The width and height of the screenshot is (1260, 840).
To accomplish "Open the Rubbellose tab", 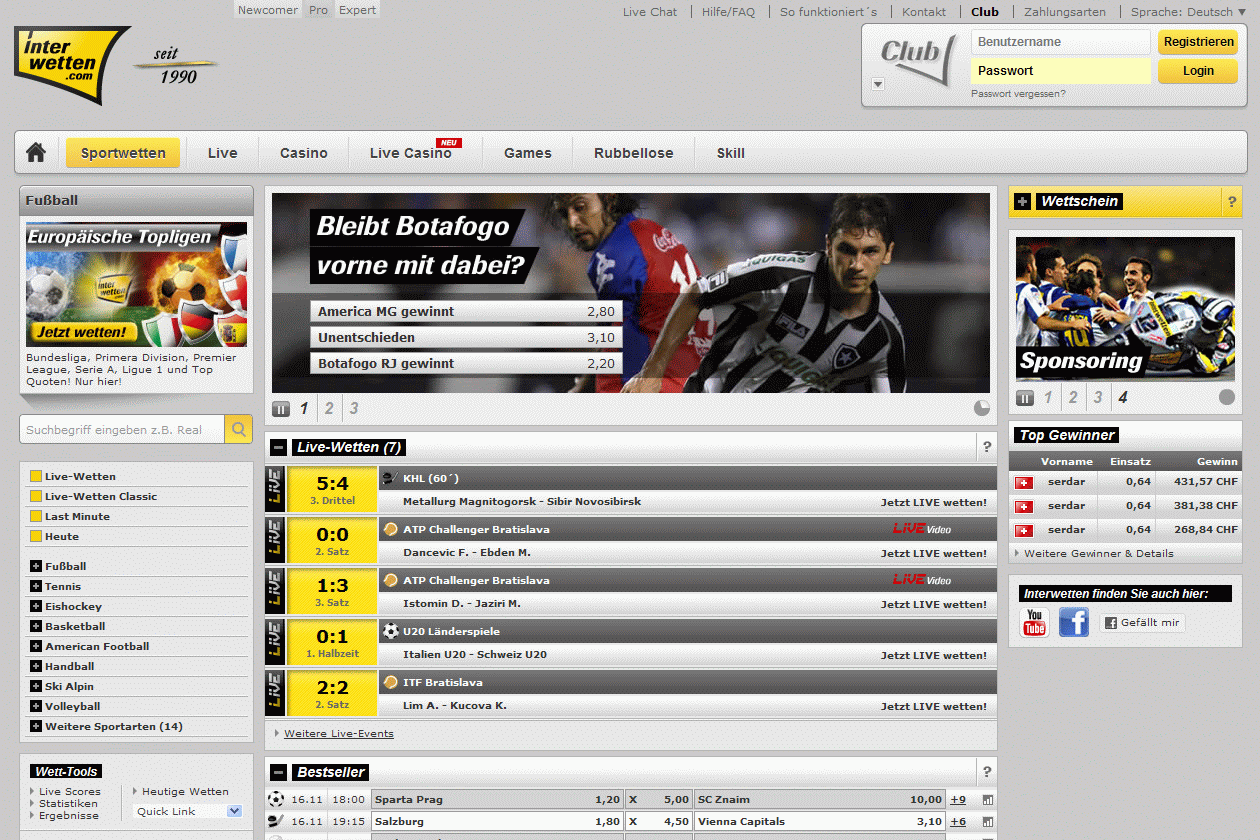I will coord(634,153).
